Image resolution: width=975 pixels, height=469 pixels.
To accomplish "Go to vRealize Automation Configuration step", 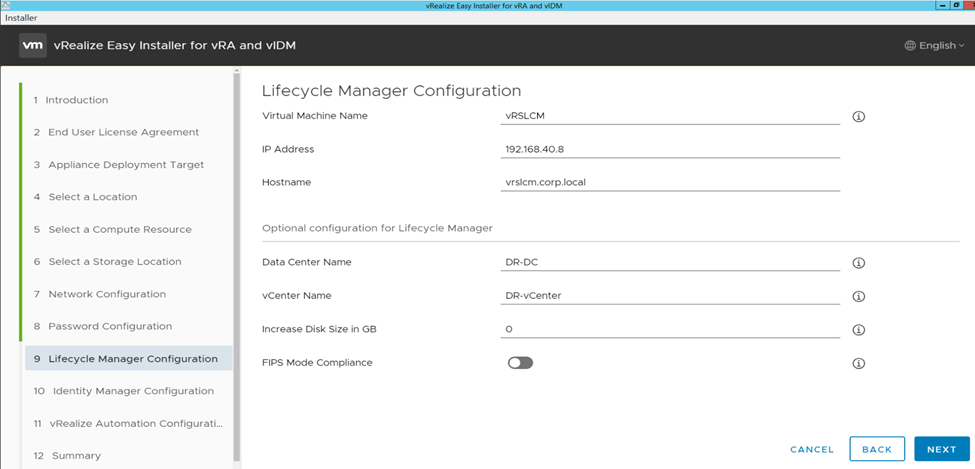I will tap(128, 424).
